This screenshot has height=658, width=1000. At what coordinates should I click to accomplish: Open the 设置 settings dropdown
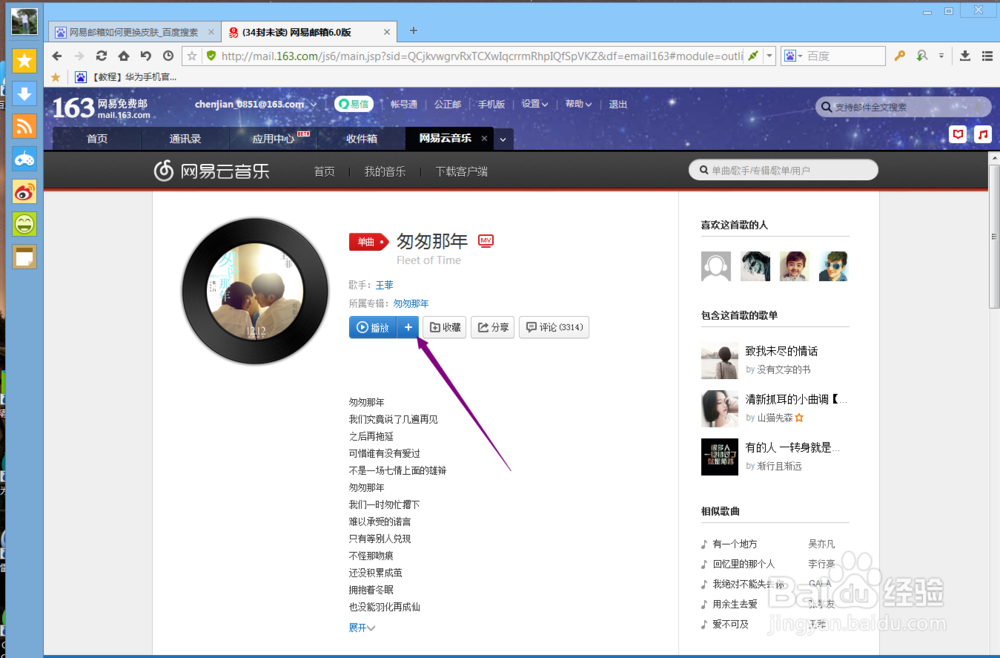(534, 104)
